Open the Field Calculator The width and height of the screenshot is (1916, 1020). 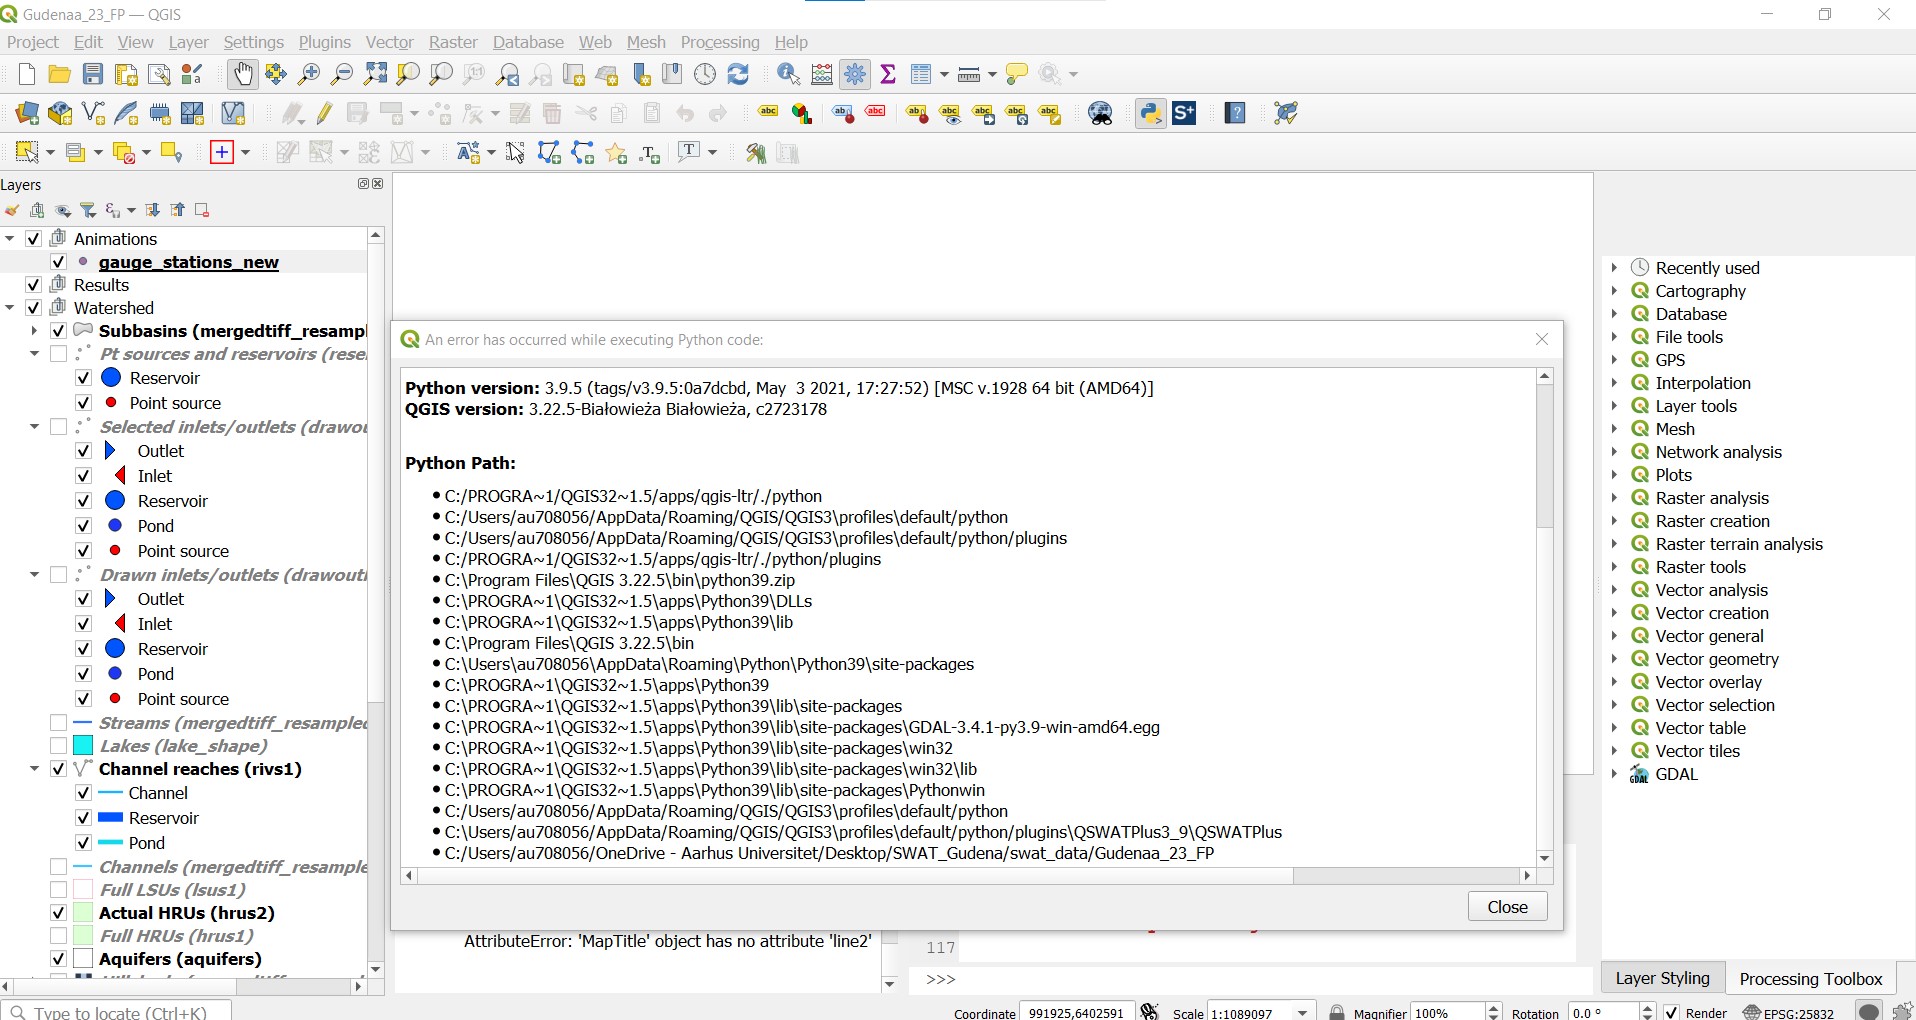822,74
